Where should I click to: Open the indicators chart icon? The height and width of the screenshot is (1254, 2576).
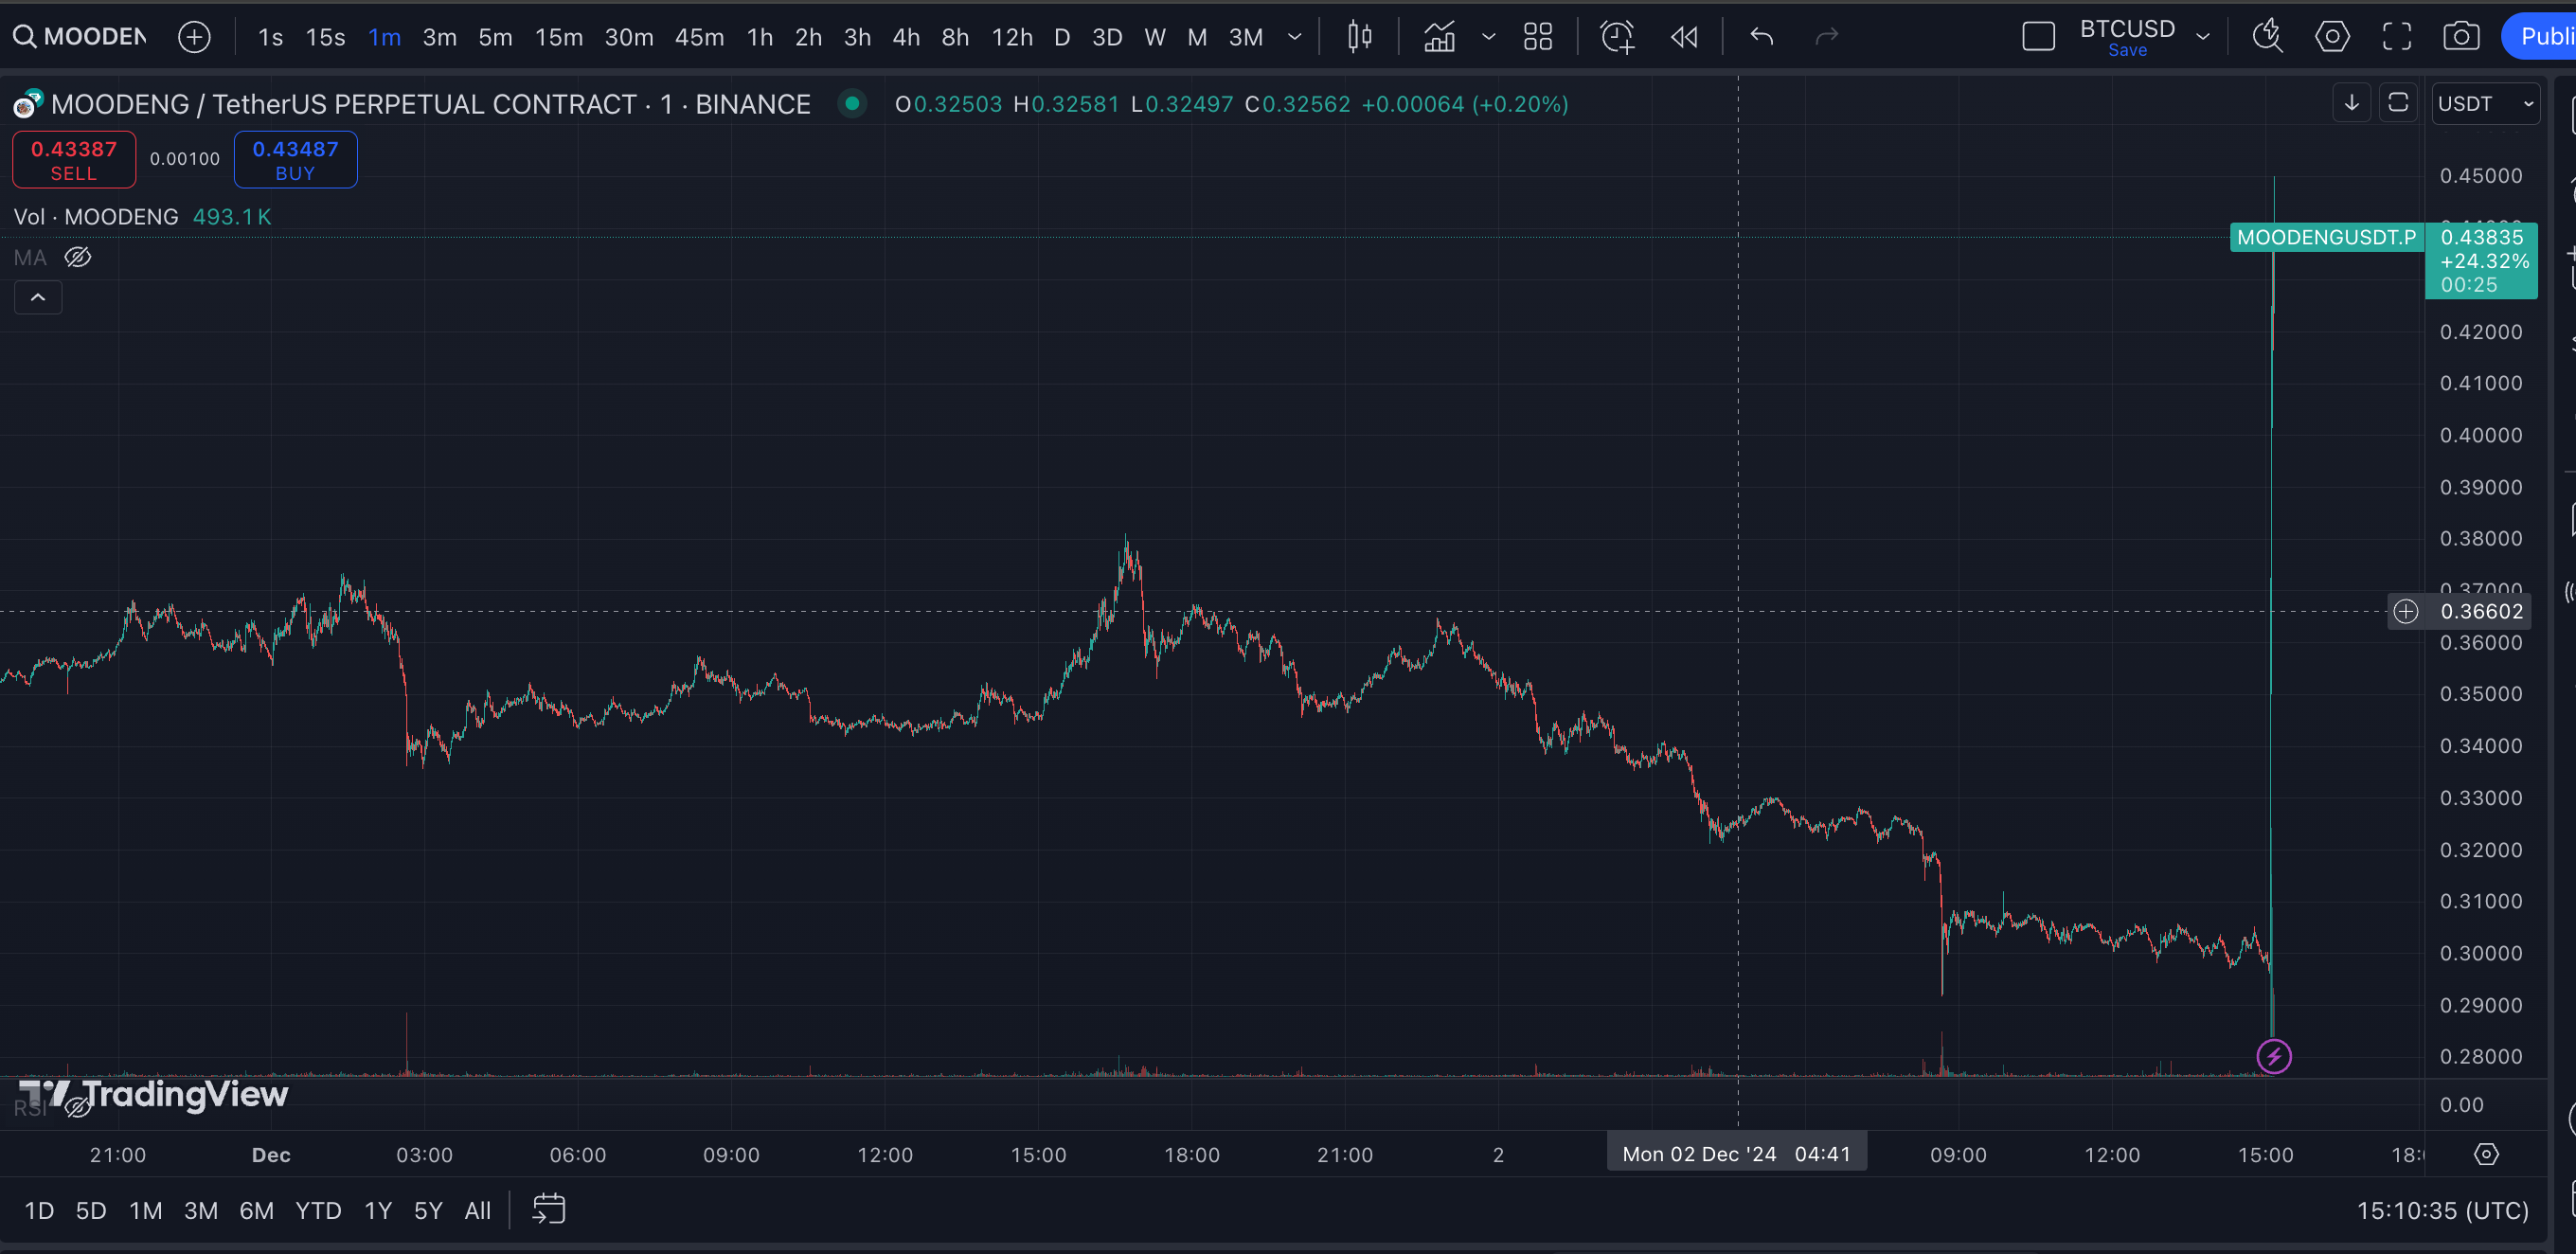(x=1439, y=37)
